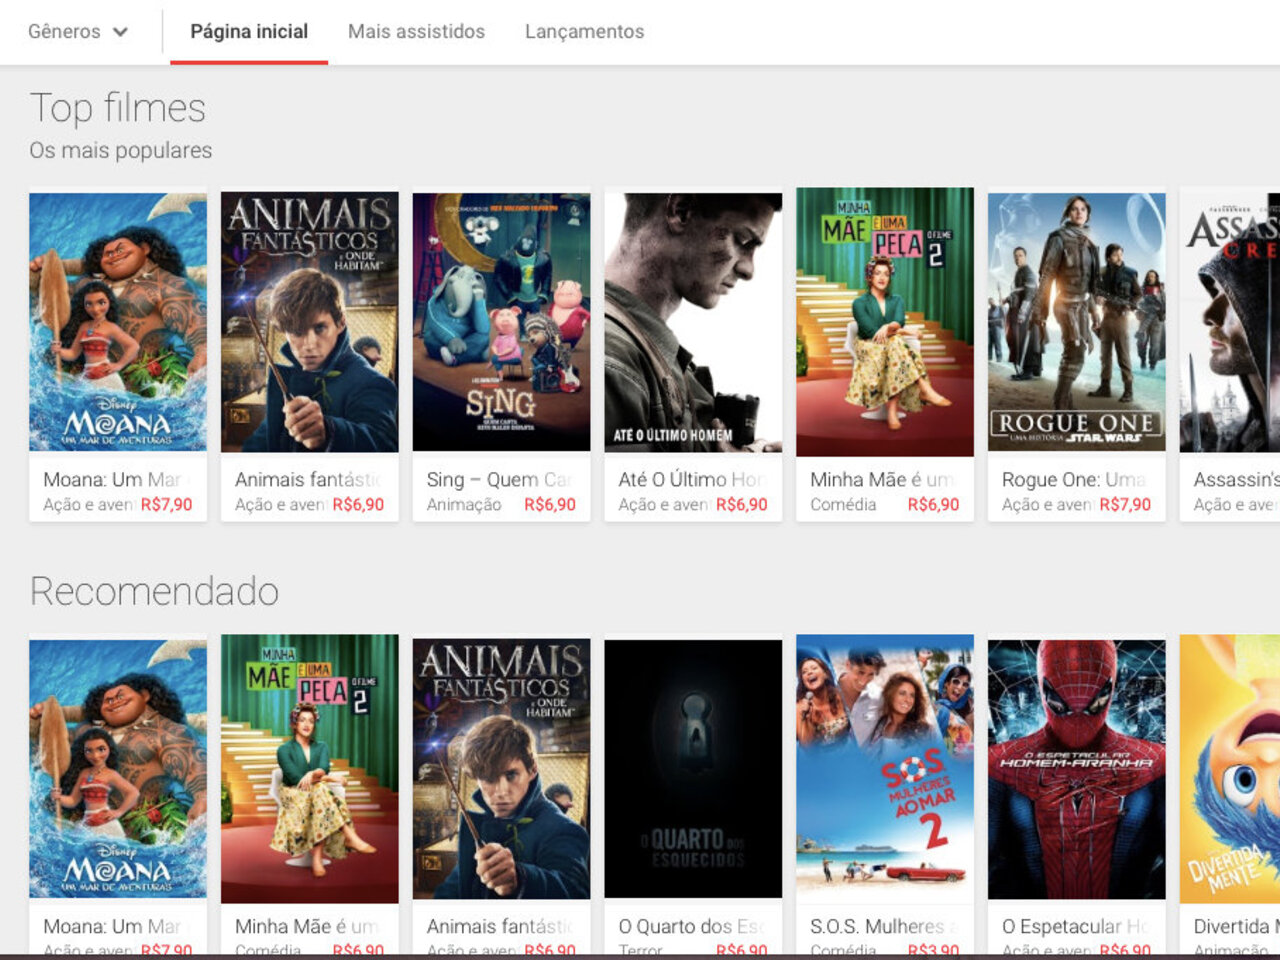Screen dimensions: 1280x960
Task: Click the Divertida Mente title
Action: click(1236, 926)
